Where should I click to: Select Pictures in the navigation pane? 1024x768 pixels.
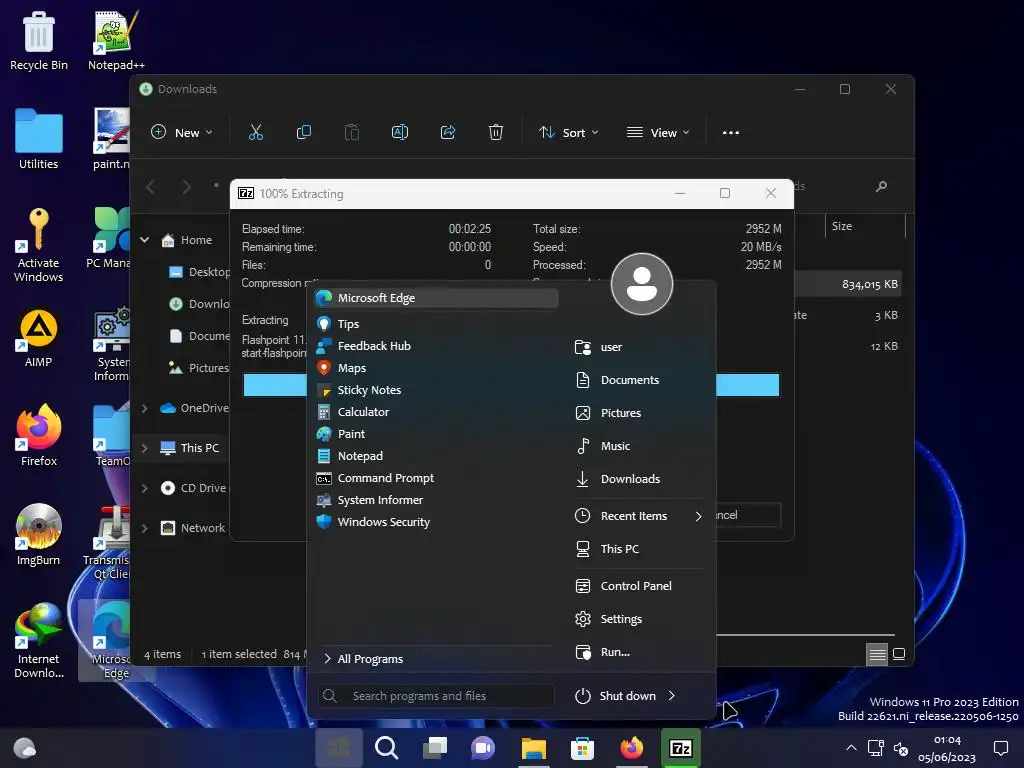pos(199,368)
